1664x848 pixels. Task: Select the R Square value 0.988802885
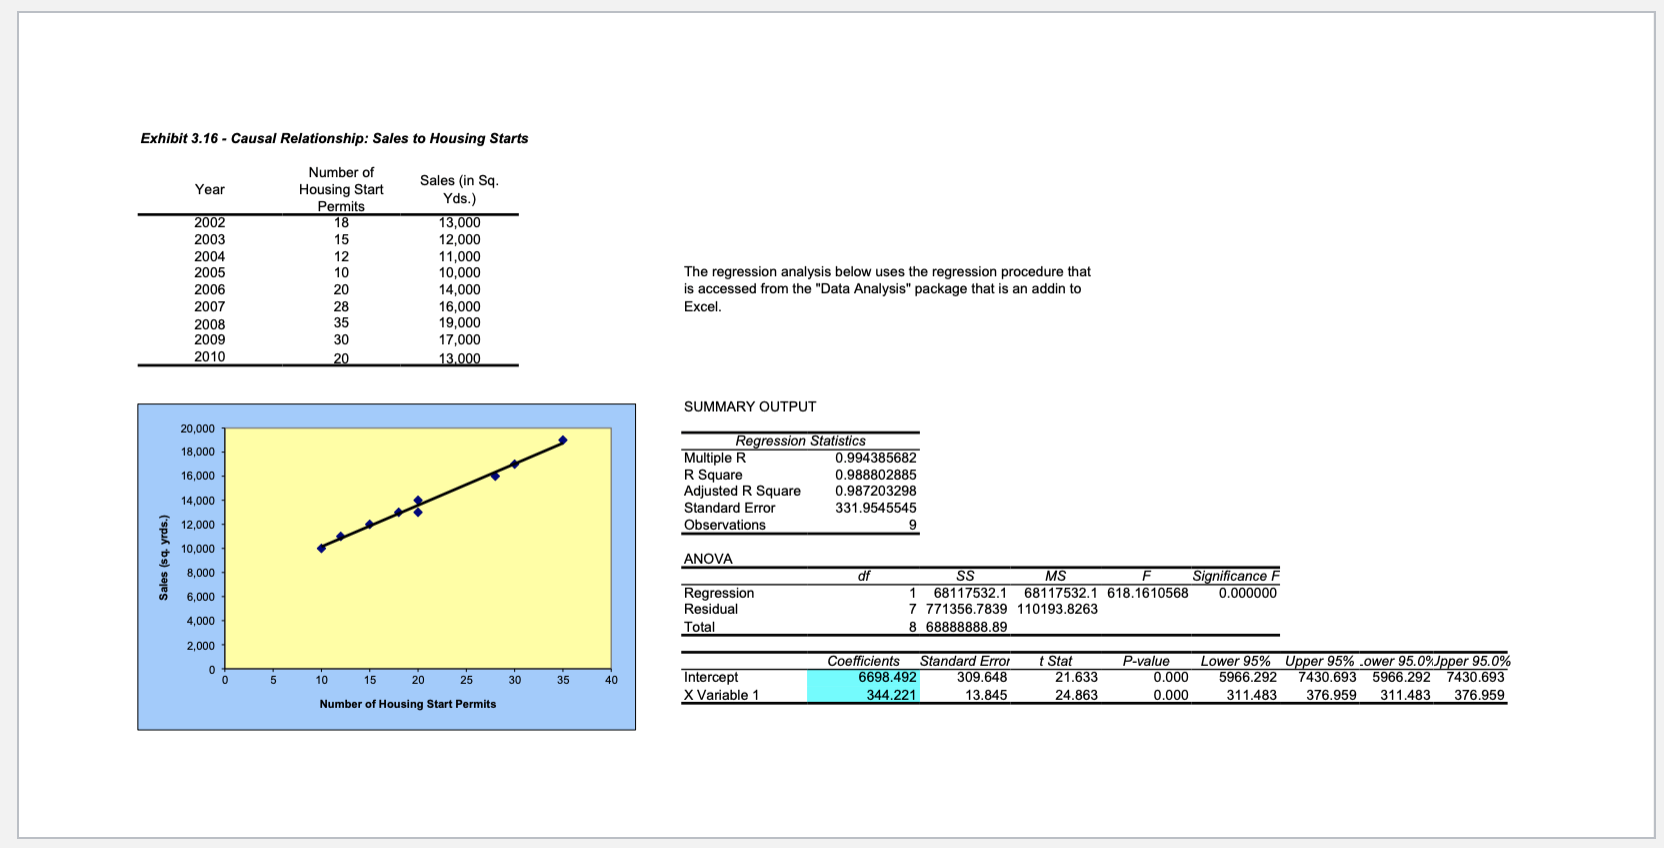point(876,475)
